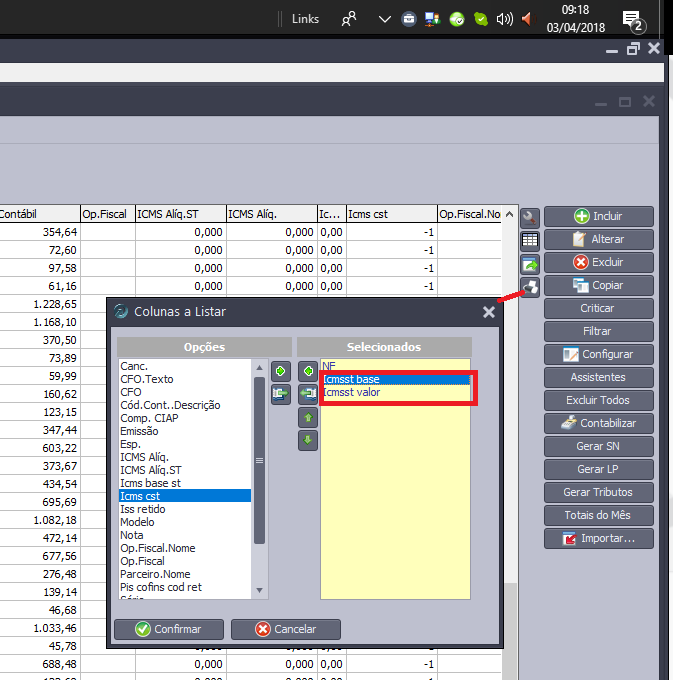The height and width of the screenshot is (680, 673).
Task: Select Canc. in the Opções list
Action: click(185, 366)
